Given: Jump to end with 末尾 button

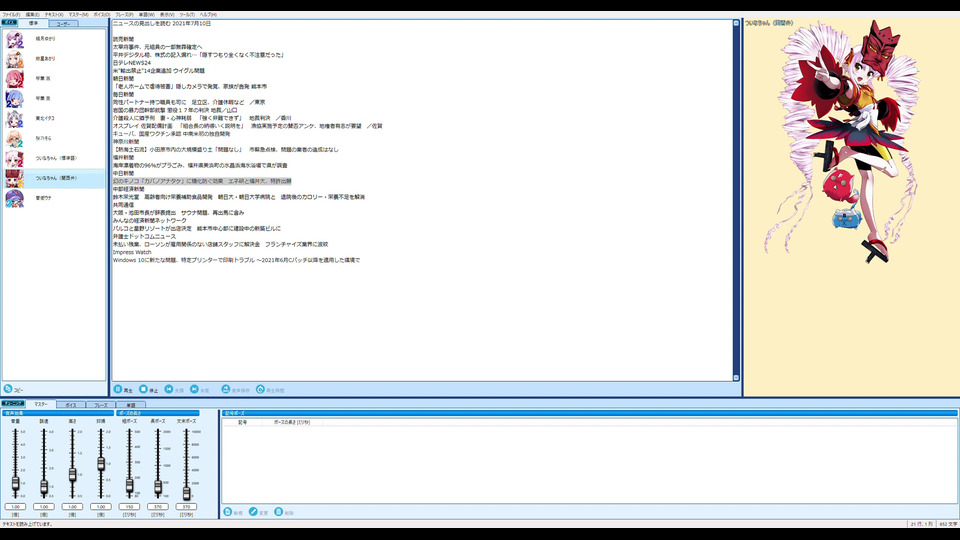Looking at the screenshot, I should coord(200,389).
